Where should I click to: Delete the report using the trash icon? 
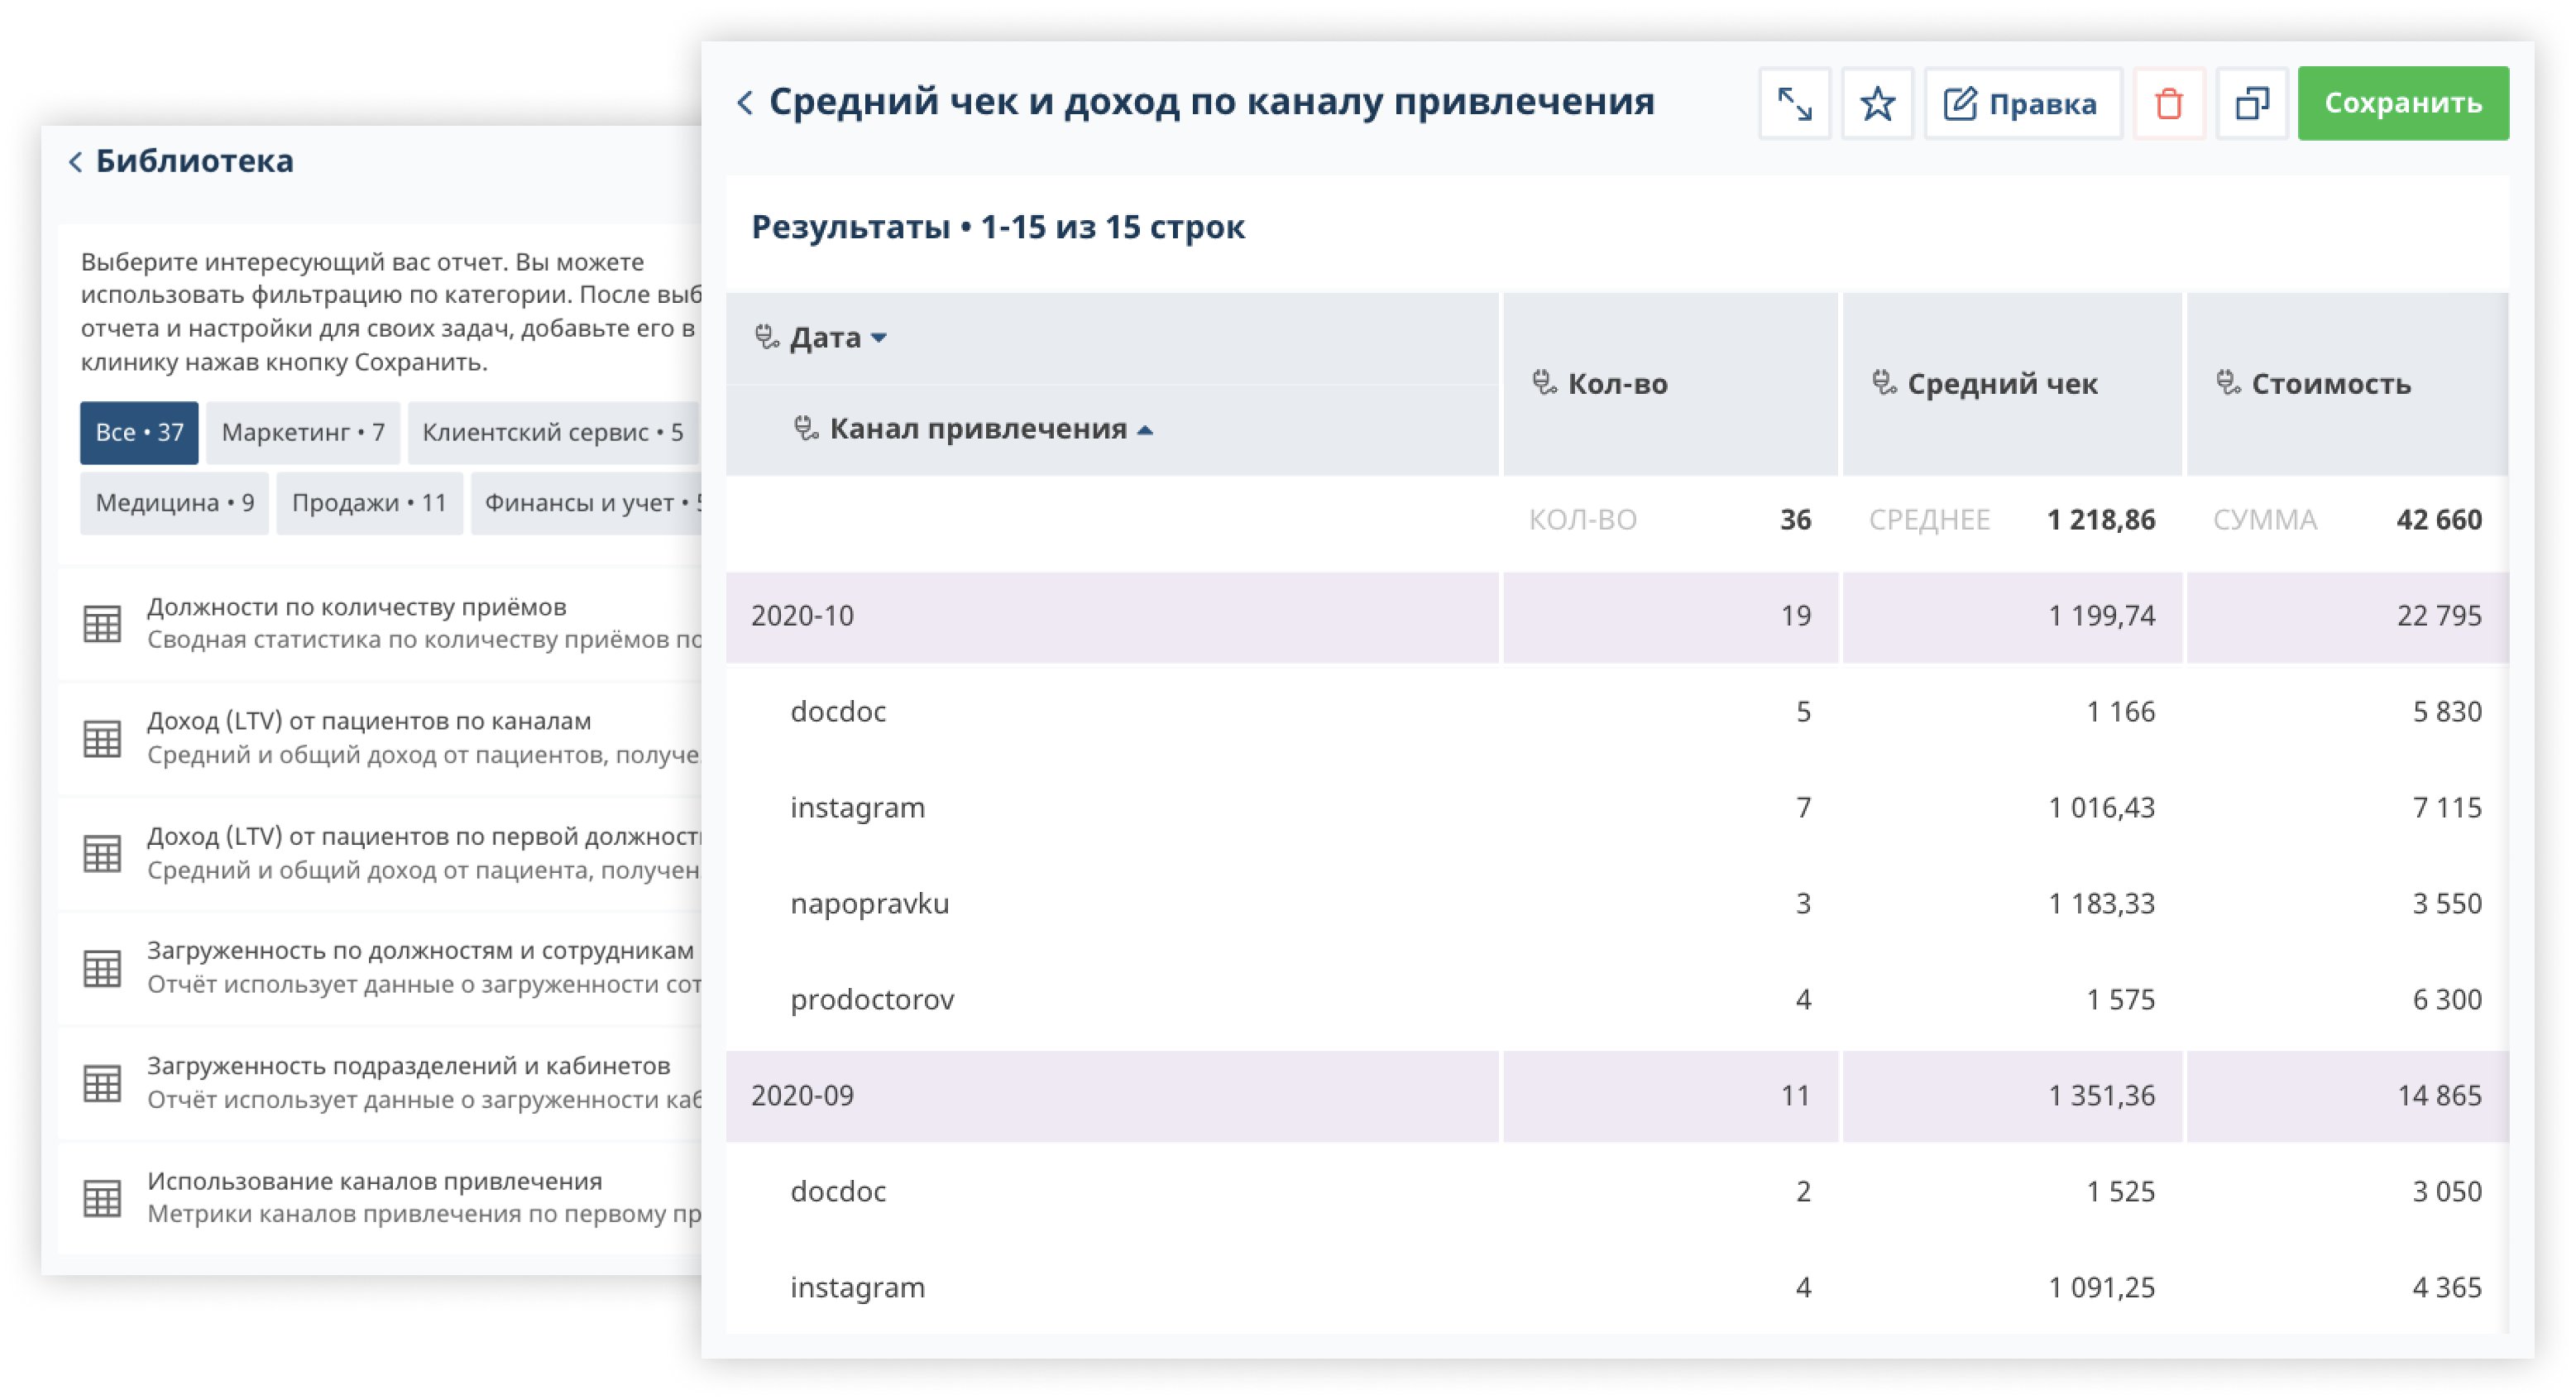[2167, 103]
